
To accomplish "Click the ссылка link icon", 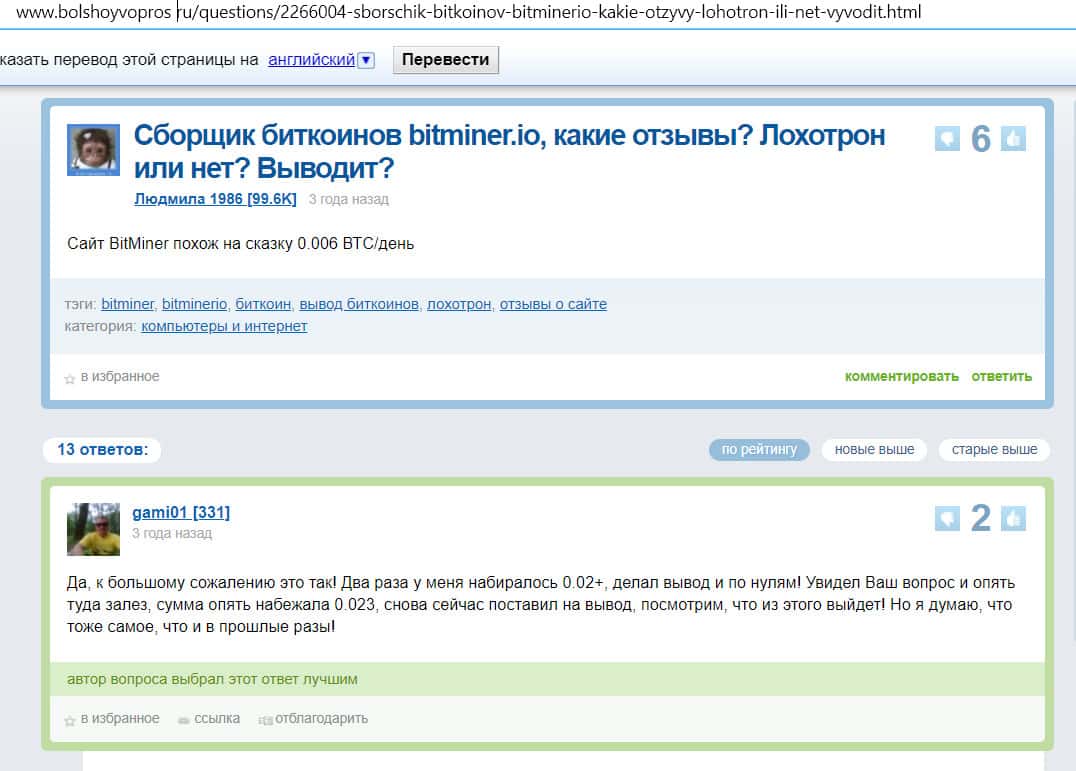I will pos(183,720).
